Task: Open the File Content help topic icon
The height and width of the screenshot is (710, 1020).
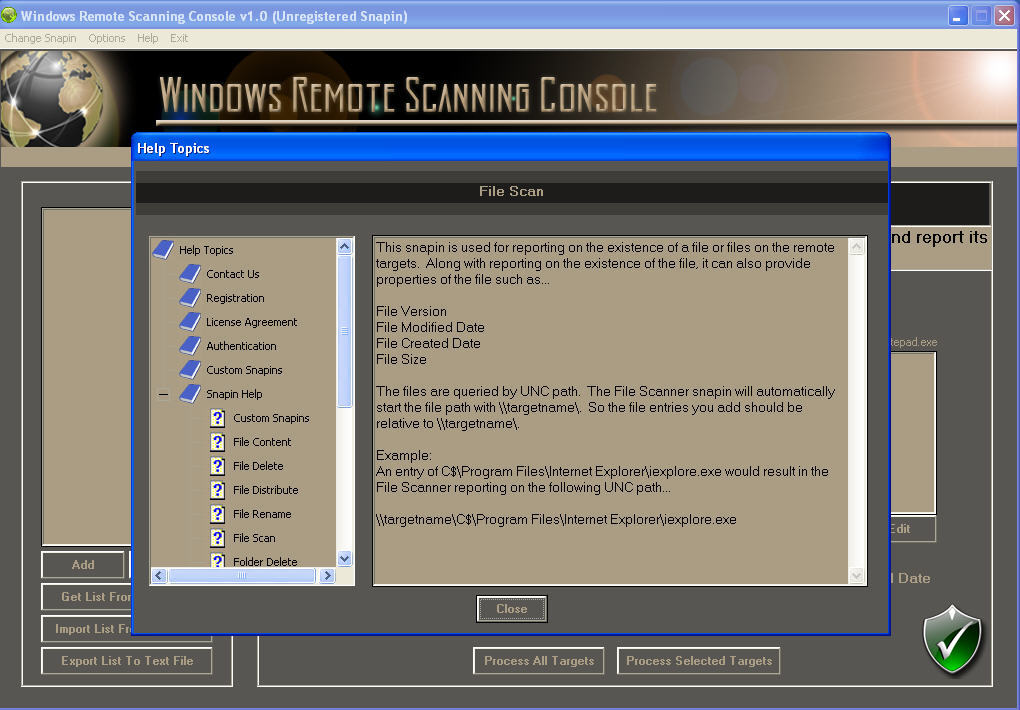Action: (217, 442)
